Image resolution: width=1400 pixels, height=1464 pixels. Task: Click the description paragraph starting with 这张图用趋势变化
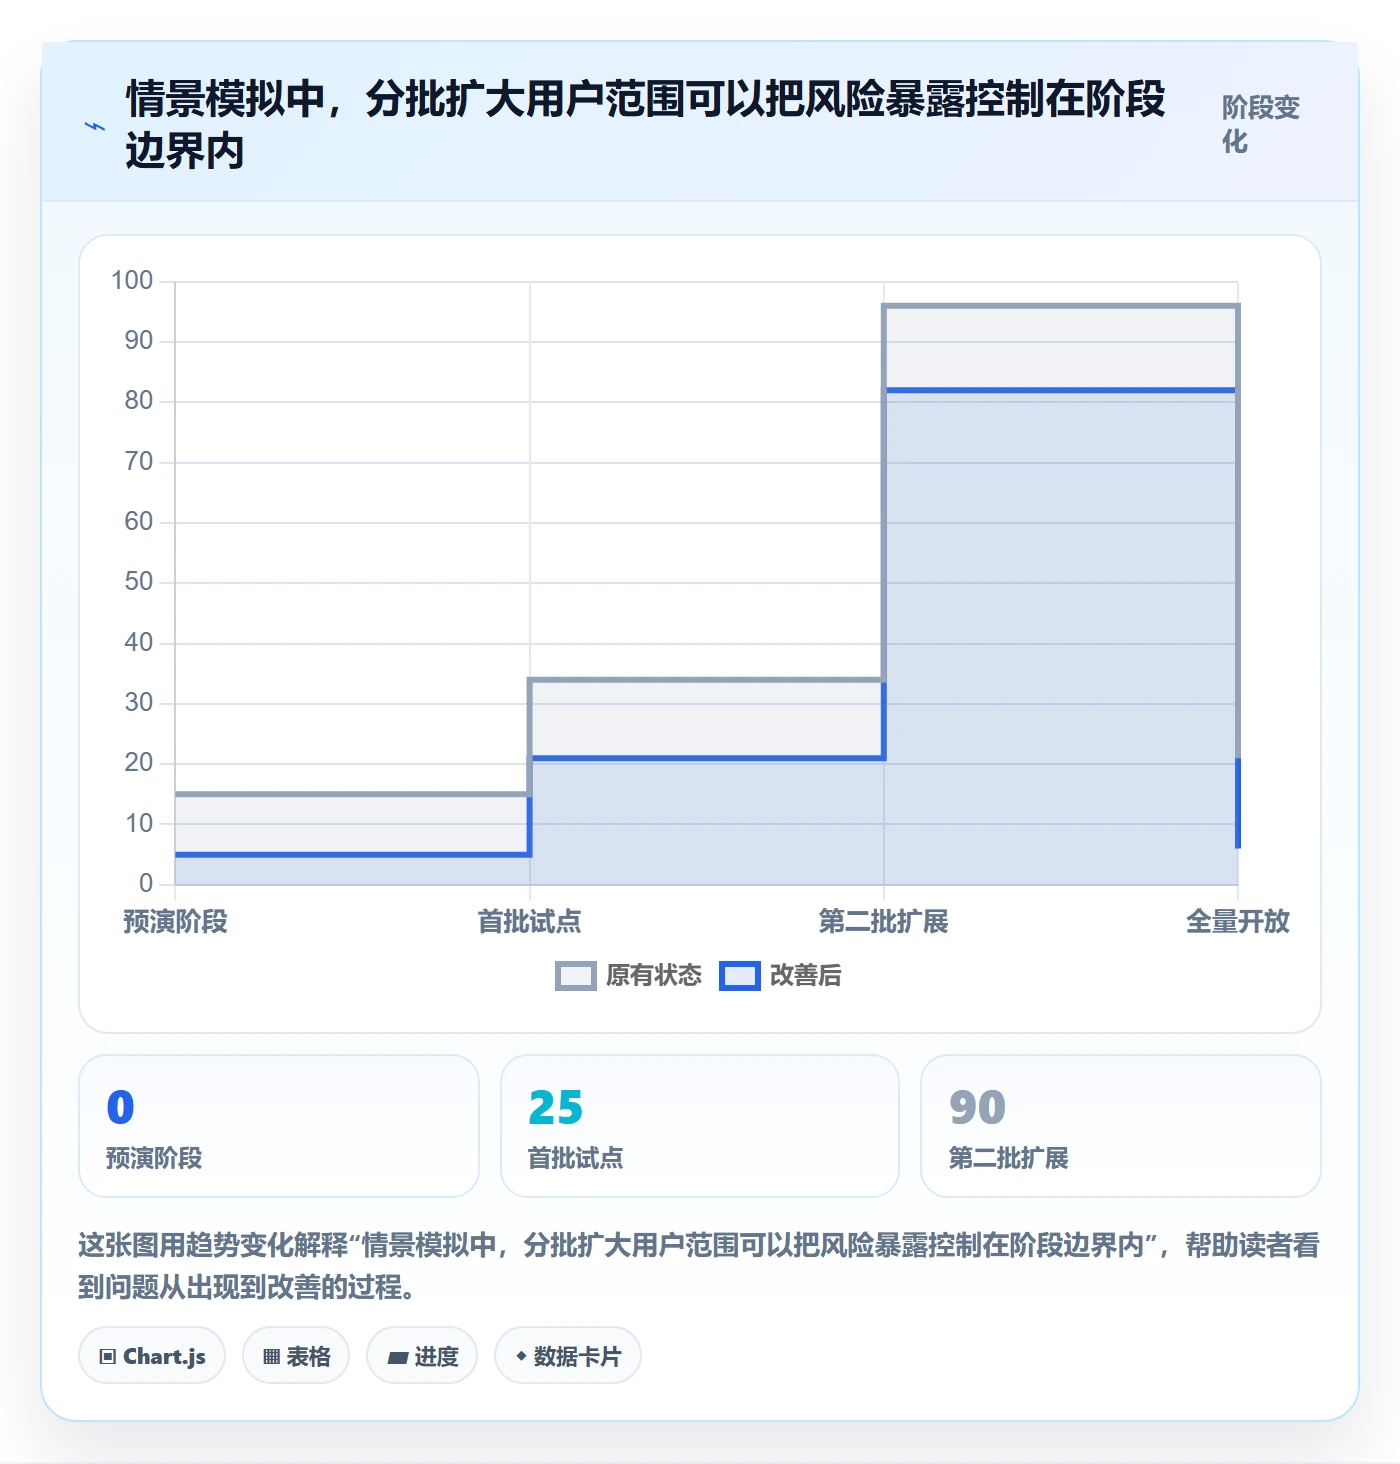(x=699, y=1265)
